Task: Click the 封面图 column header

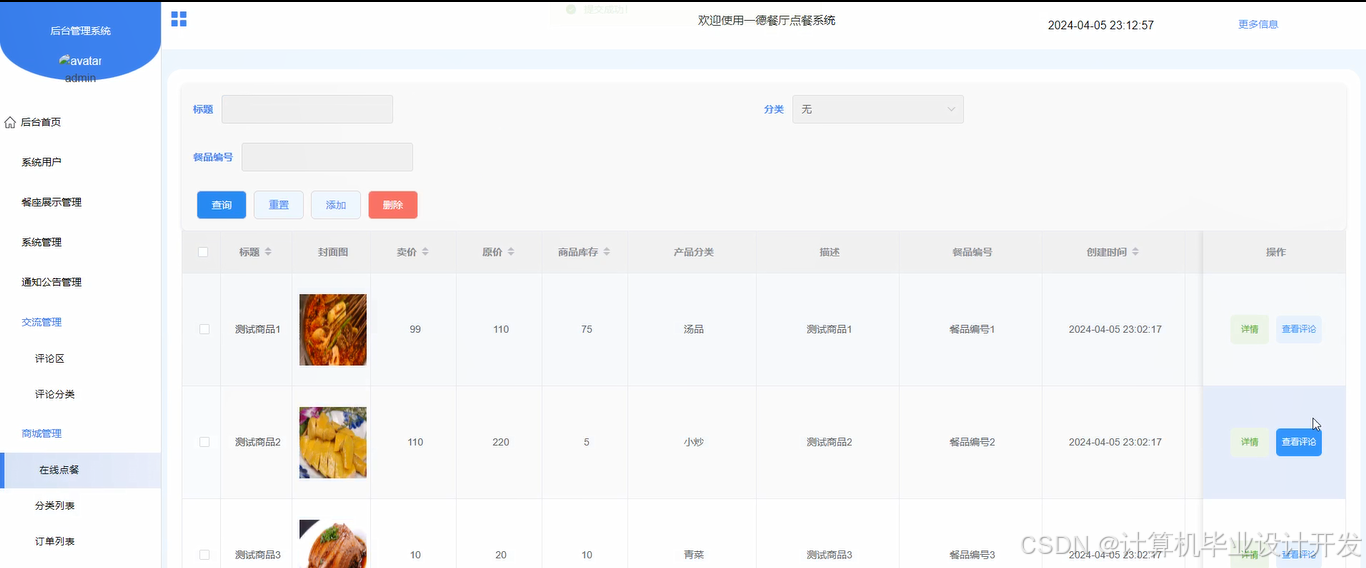Action: click(x=333, y=252)
